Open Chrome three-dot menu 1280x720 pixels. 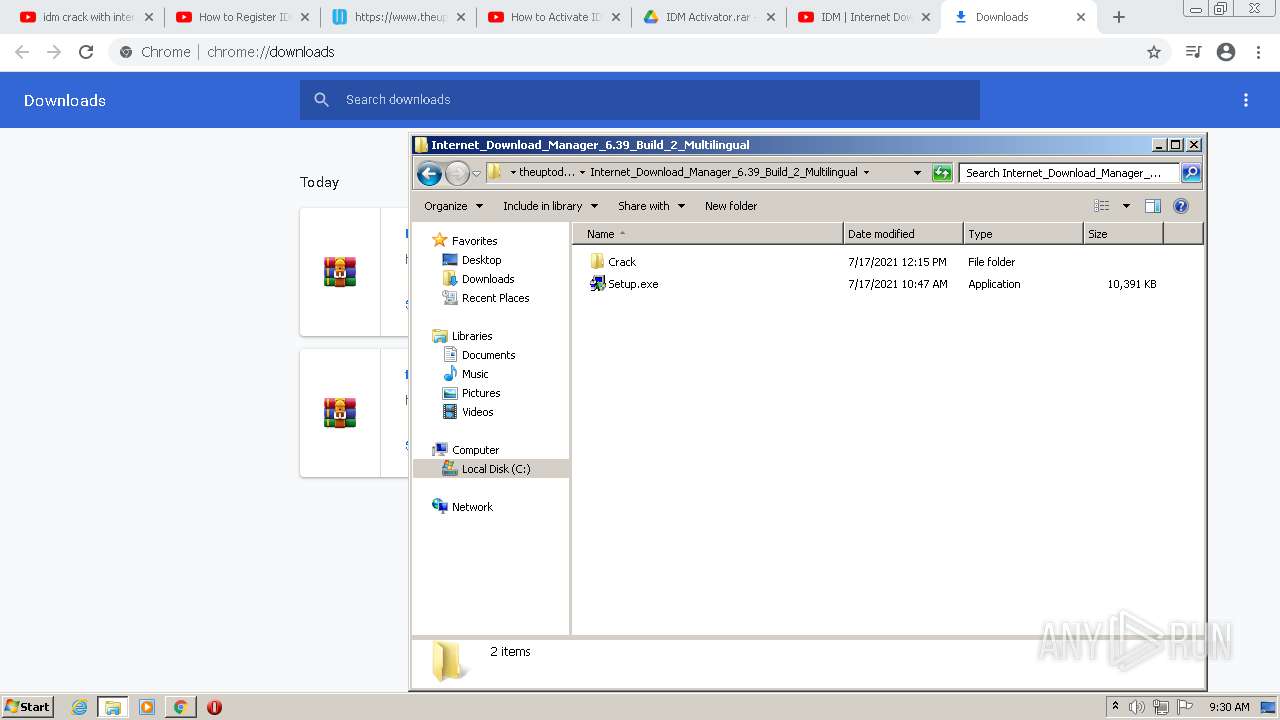[x=1259, y=52]
